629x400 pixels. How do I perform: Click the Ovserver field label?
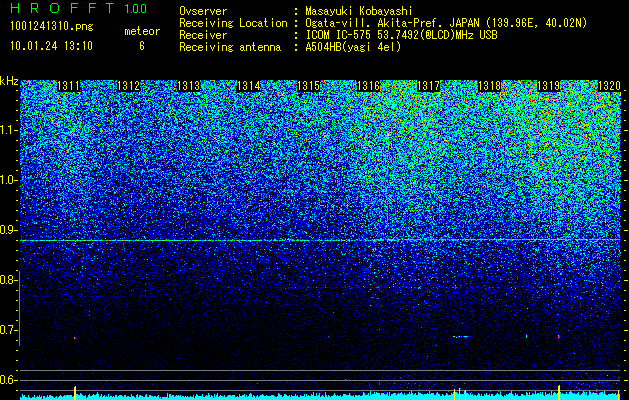[203, 11]
